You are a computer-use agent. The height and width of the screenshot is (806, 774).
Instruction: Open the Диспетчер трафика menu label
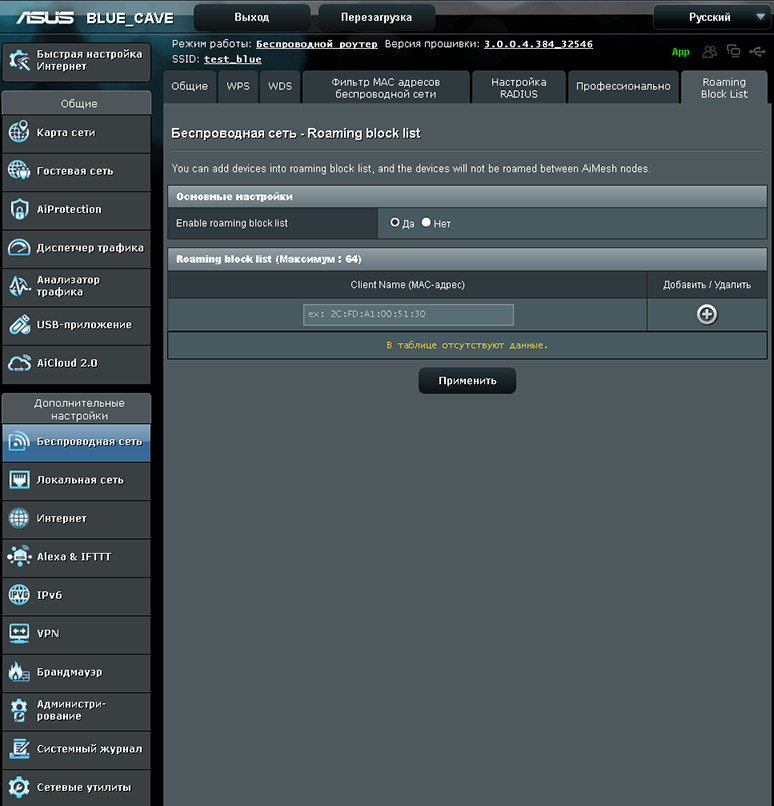(90, 248)
